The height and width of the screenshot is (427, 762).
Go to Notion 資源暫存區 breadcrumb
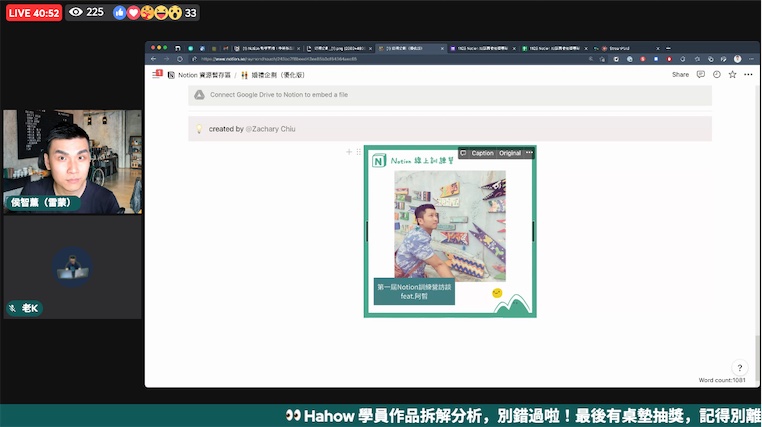pyautogui.click(x=199, y=75)
